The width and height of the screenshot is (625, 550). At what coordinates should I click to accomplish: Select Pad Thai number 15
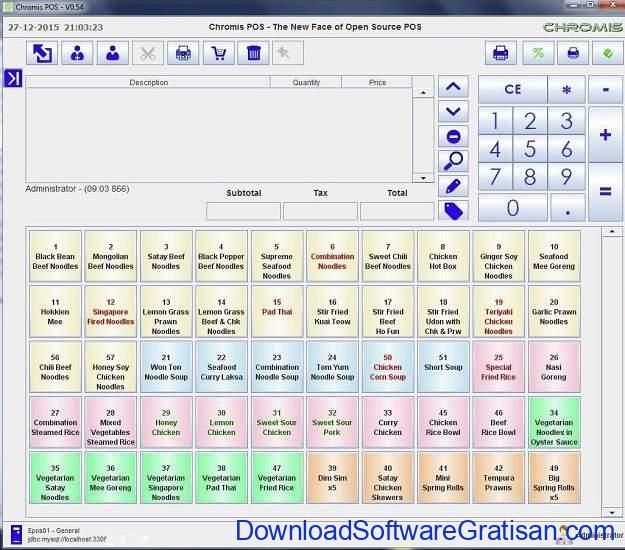[x=277, y=312]
